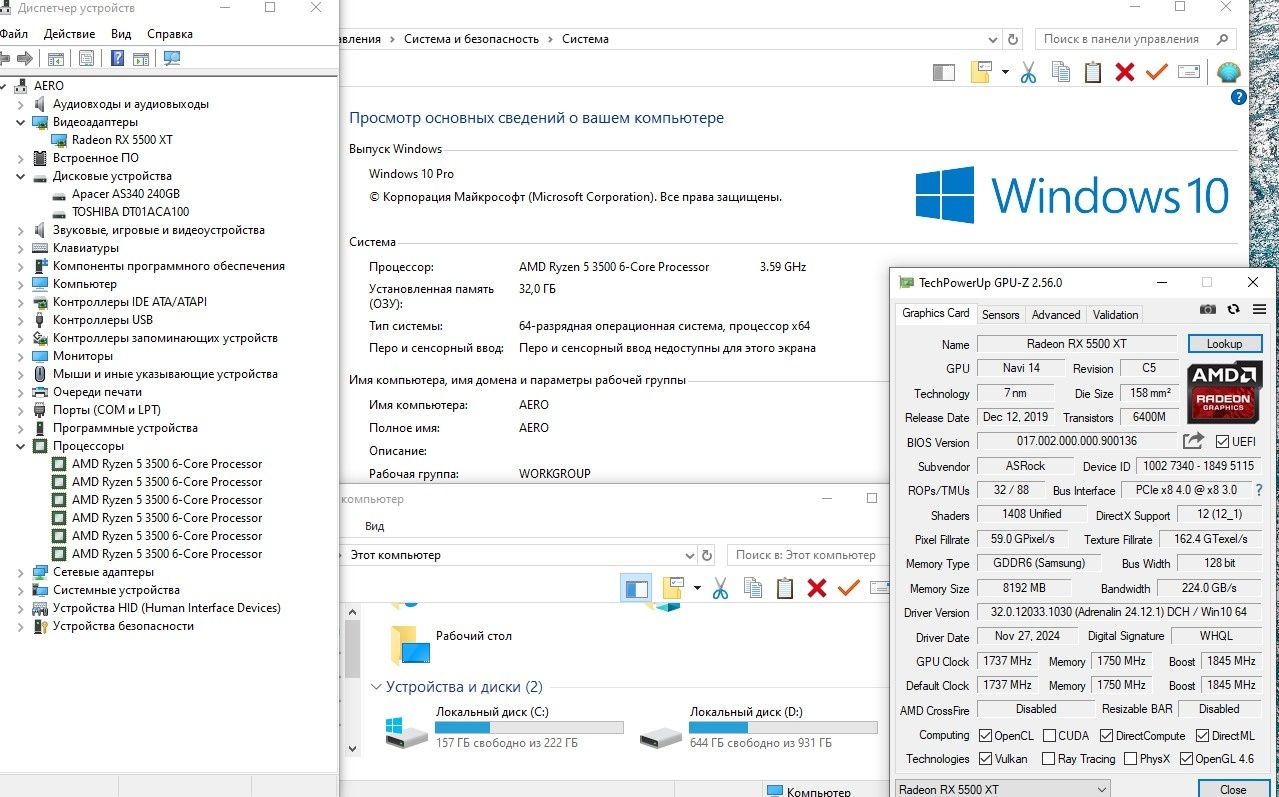Viewport: 1279px width, 797px height.
Task: Toggle the DirectML checkbox
Action: 1201,735
